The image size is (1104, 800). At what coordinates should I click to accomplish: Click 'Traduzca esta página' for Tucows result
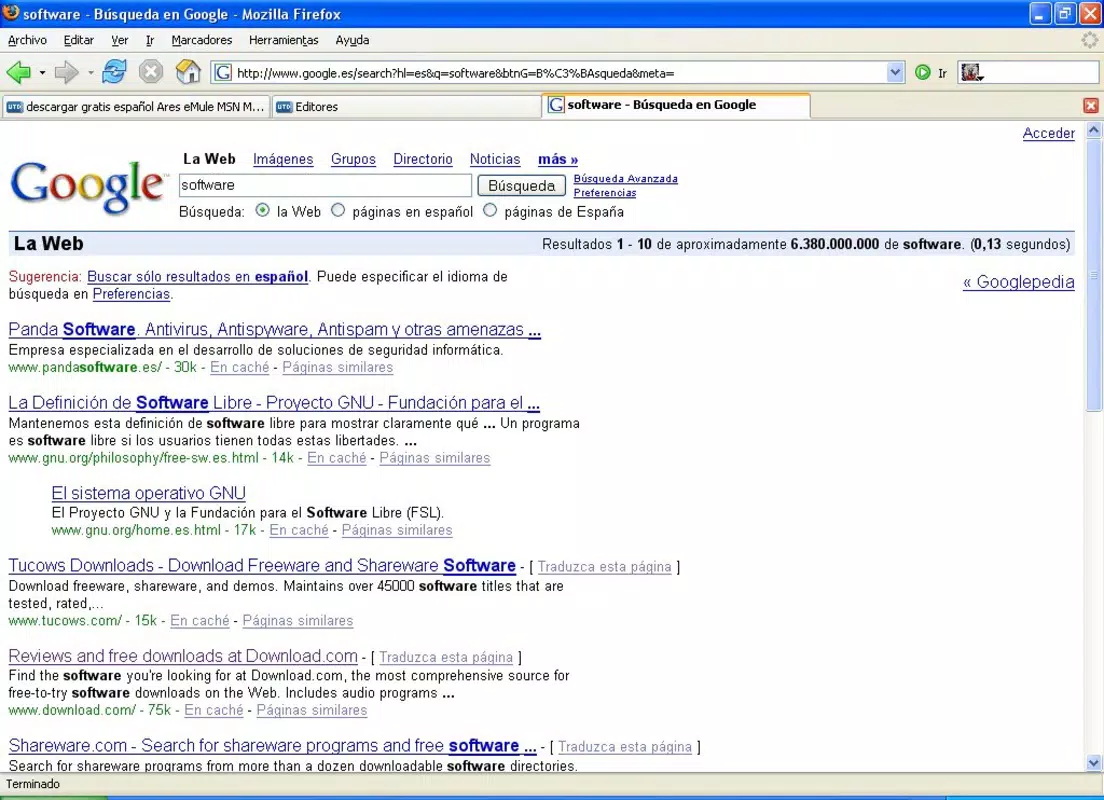(604, 567)
